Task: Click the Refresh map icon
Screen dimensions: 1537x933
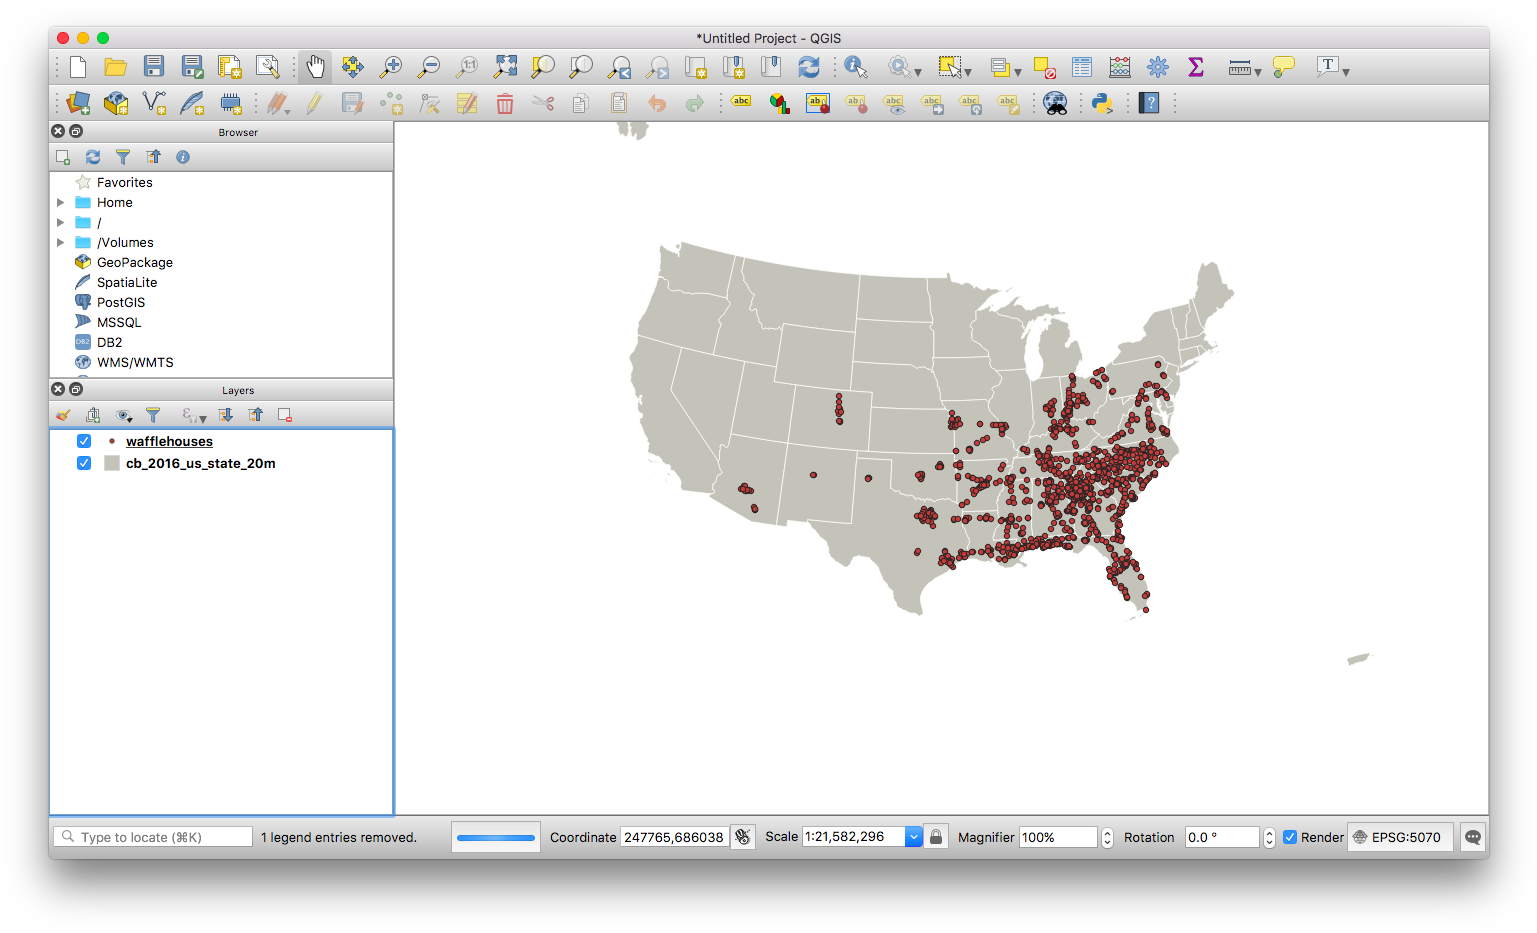Action: [809, 67]
